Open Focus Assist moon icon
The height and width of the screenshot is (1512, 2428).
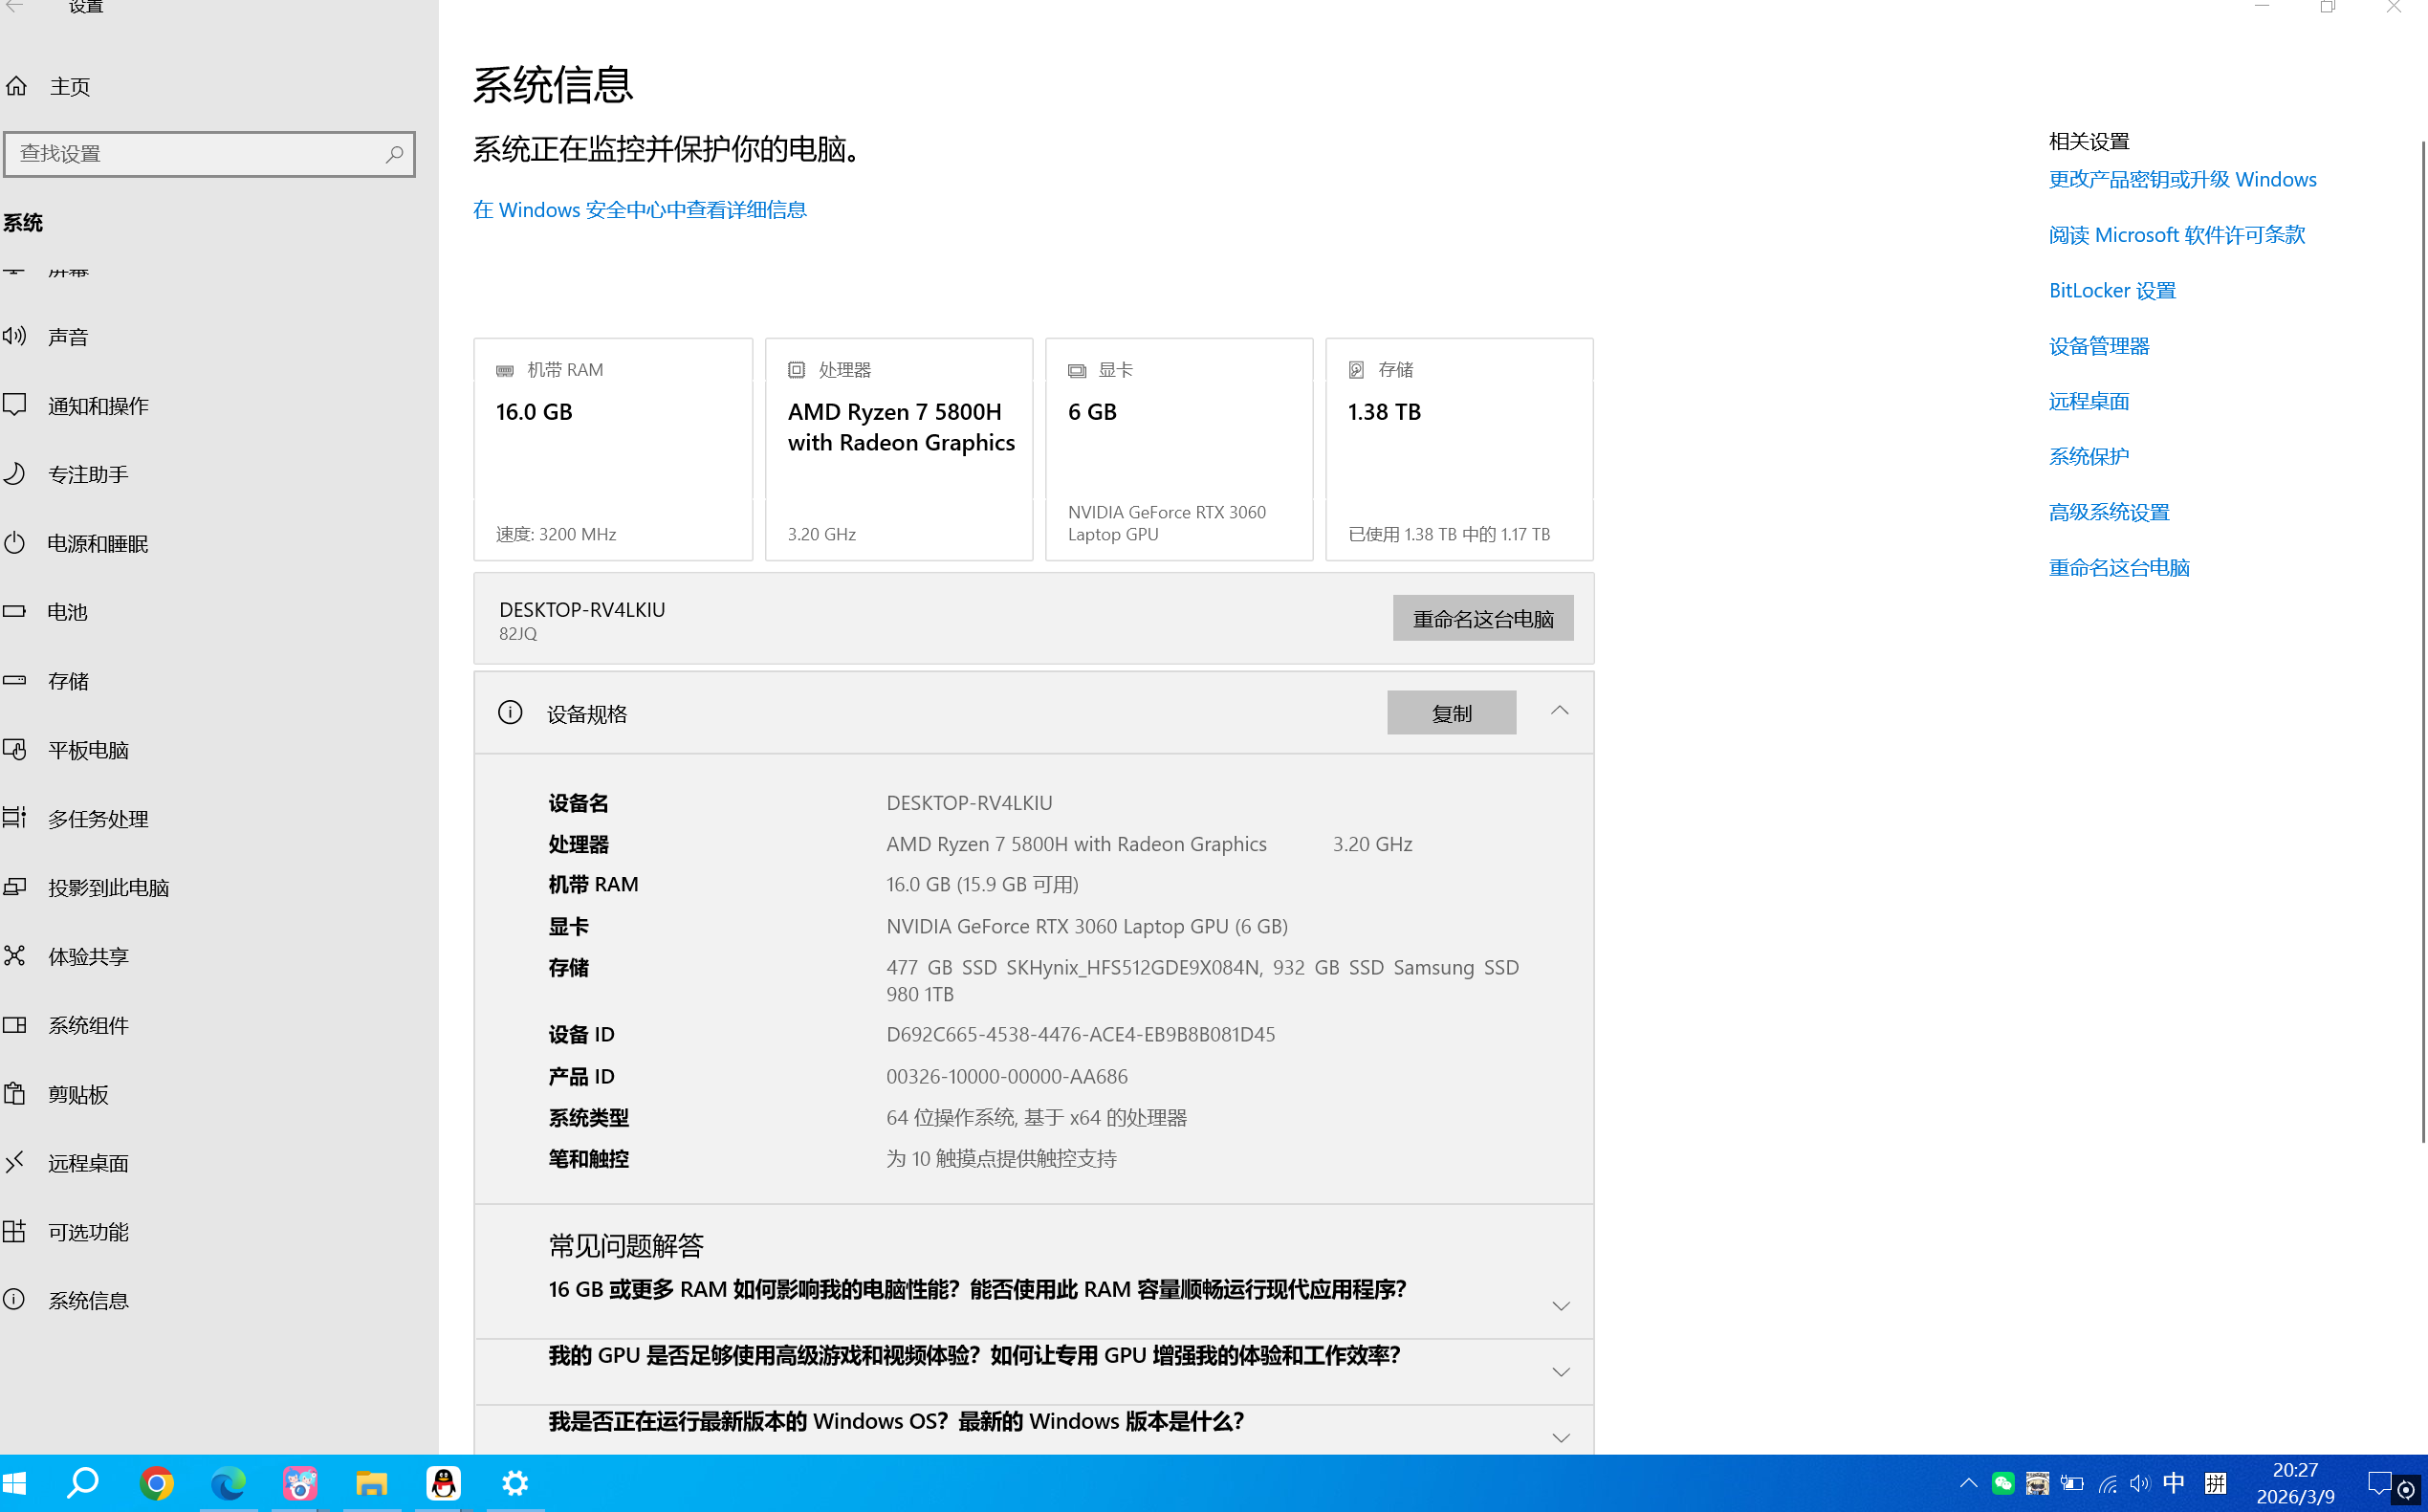[14, 473]
